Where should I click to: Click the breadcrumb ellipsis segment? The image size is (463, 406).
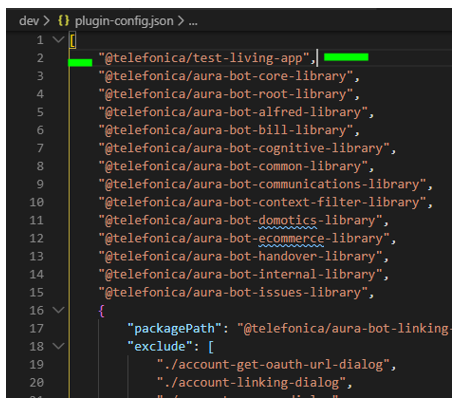point(193,22)
